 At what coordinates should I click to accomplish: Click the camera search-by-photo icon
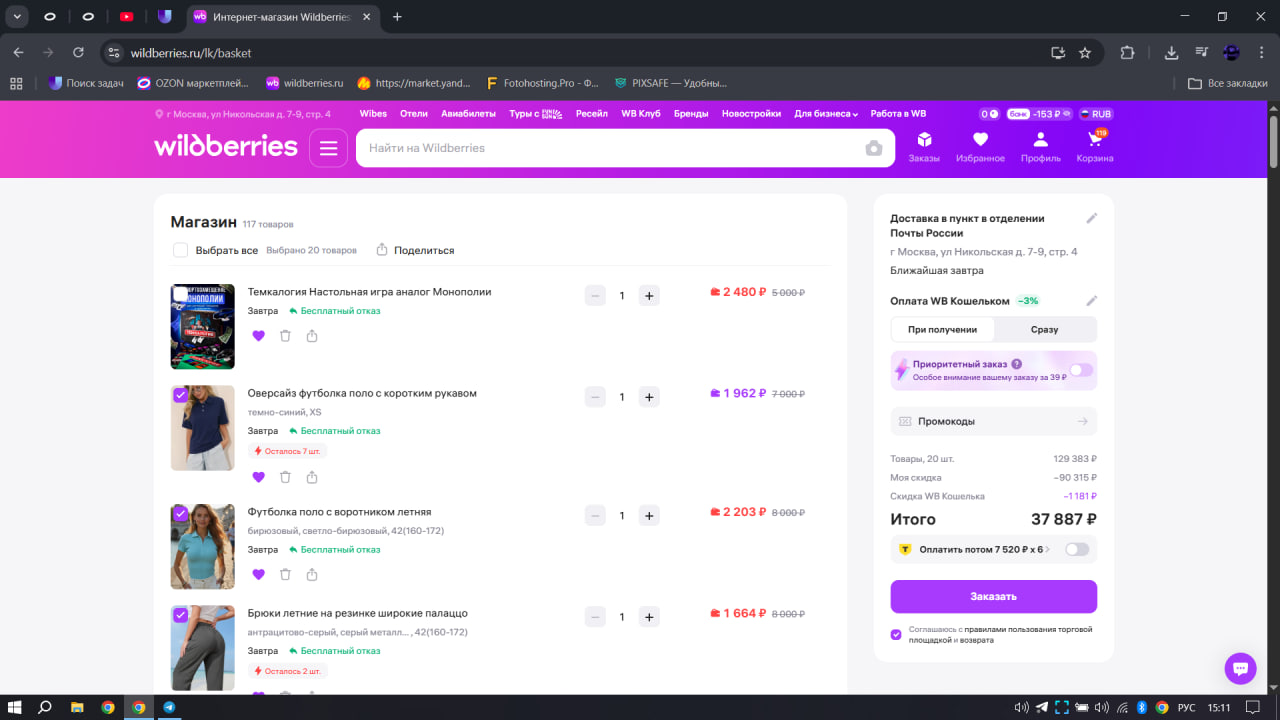click(x=874, y=148)
